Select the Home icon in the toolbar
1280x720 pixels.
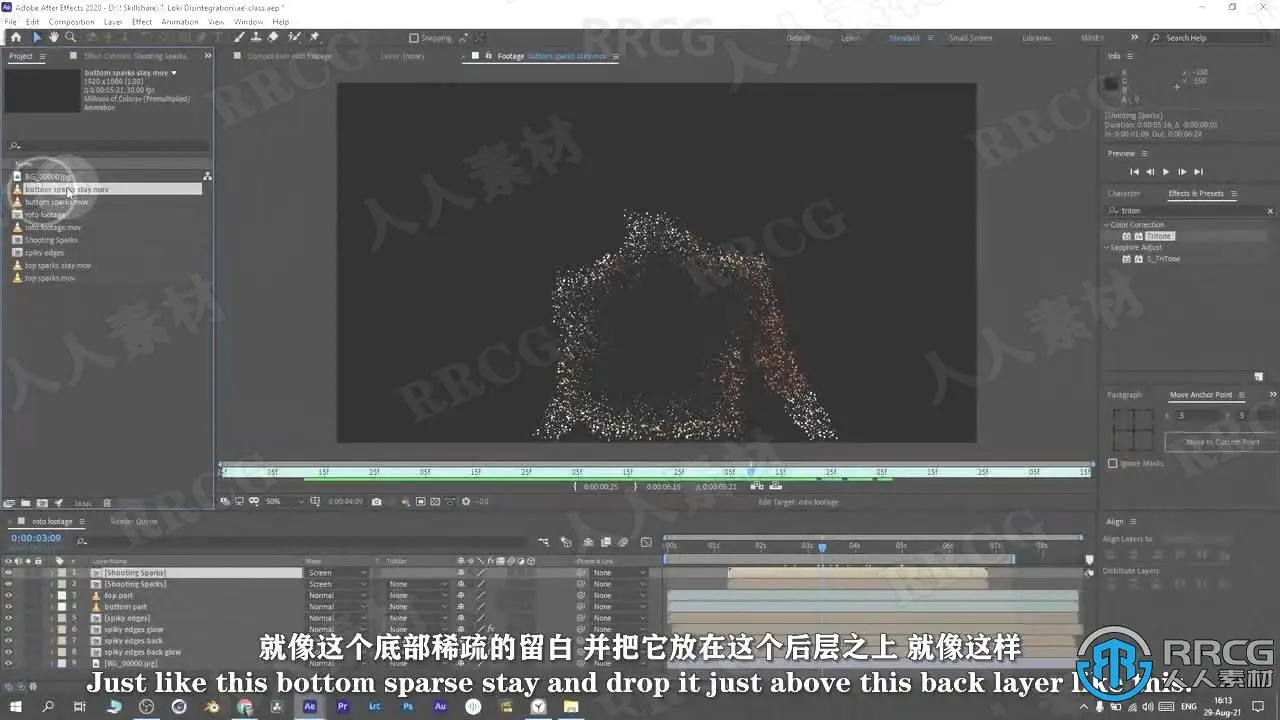click(15, 37)
